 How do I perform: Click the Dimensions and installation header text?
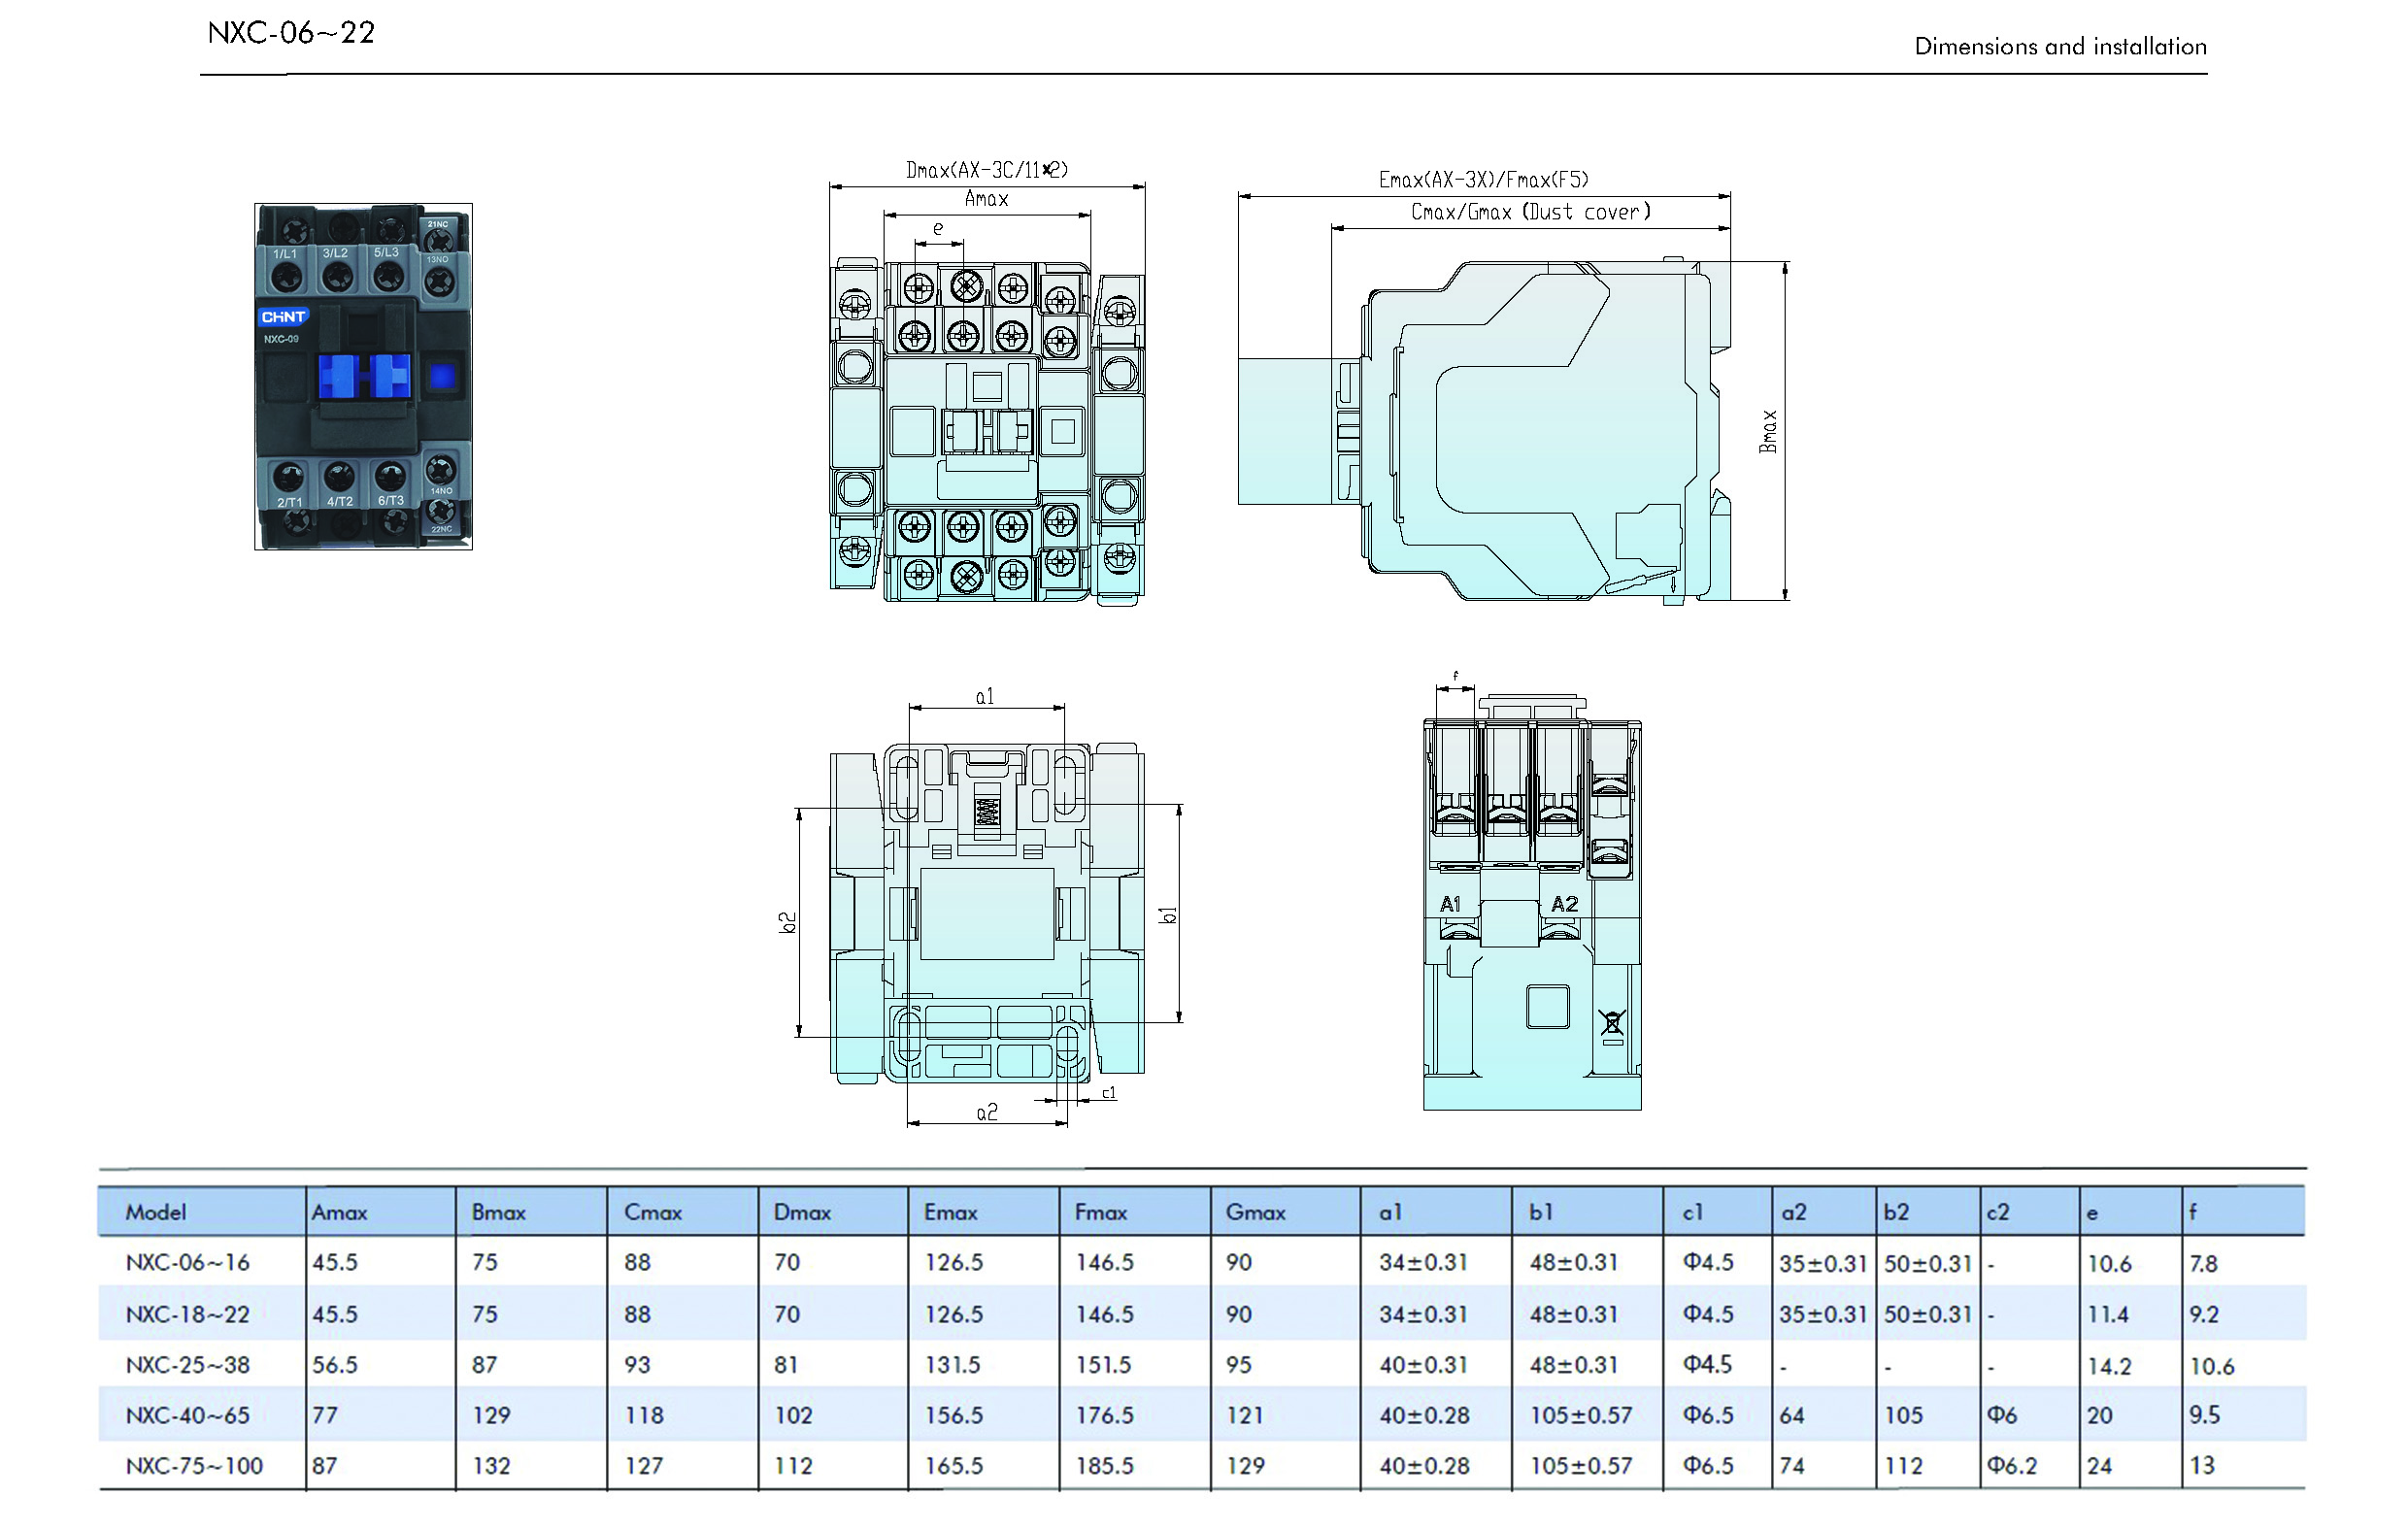[2060, 46]
